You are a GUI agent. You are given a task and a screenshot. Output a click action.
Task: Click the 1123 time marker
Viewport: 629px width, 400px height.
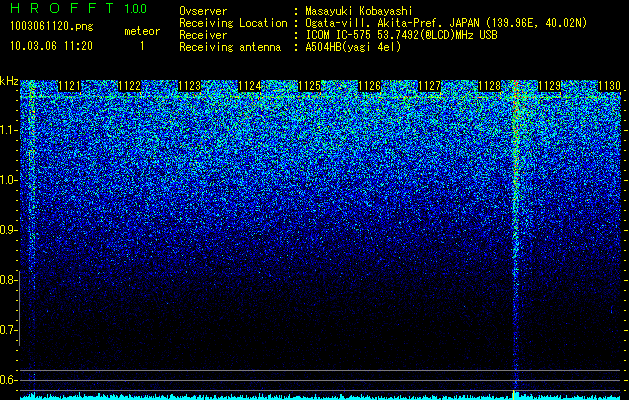[x=189, y=86]
